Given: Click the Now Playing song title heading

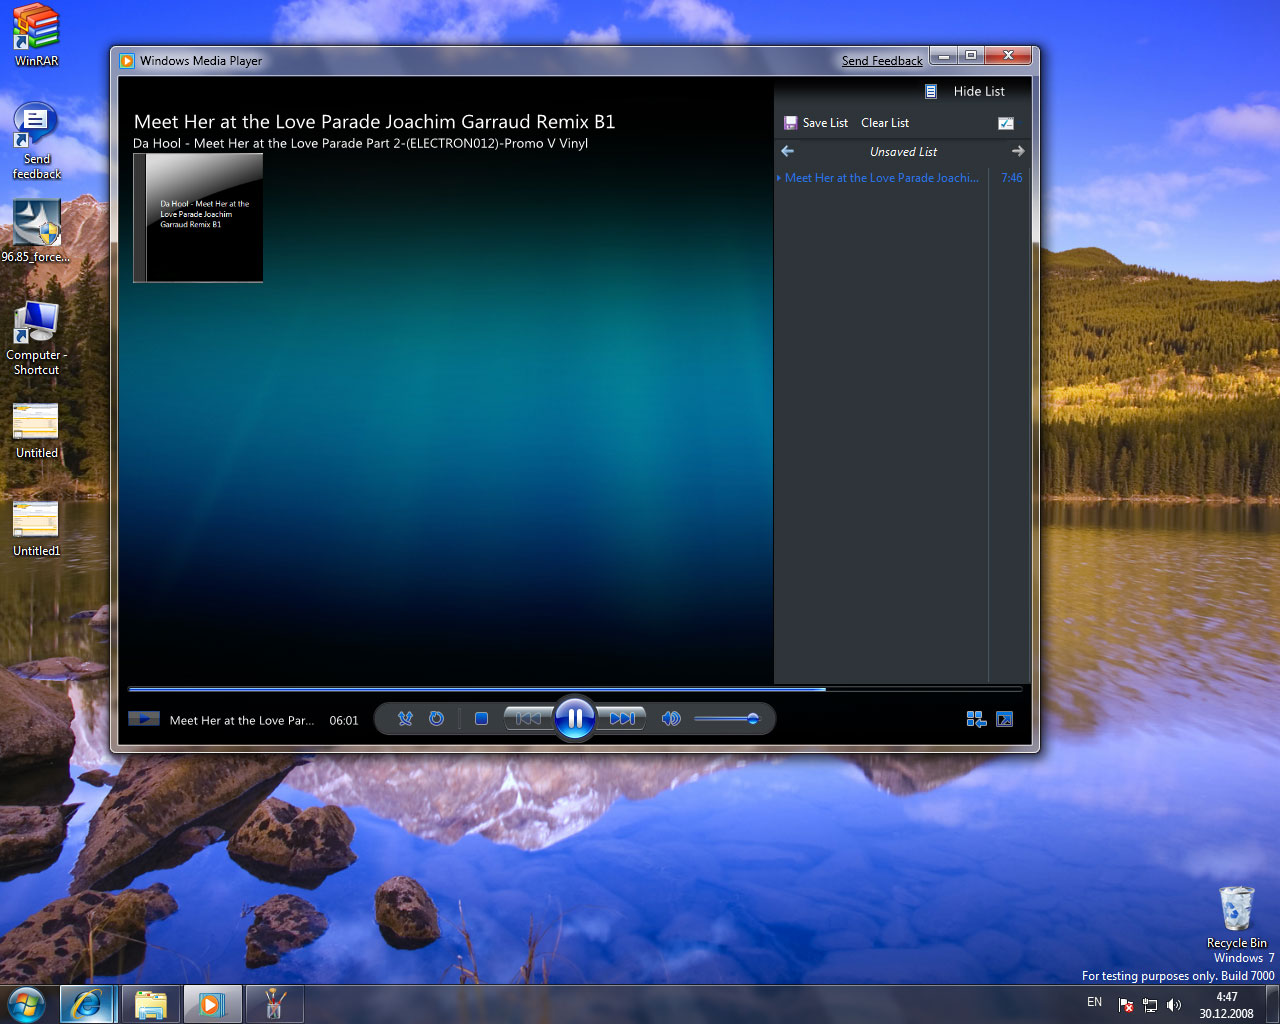Looking at the screenshot, I should point(374,121).
